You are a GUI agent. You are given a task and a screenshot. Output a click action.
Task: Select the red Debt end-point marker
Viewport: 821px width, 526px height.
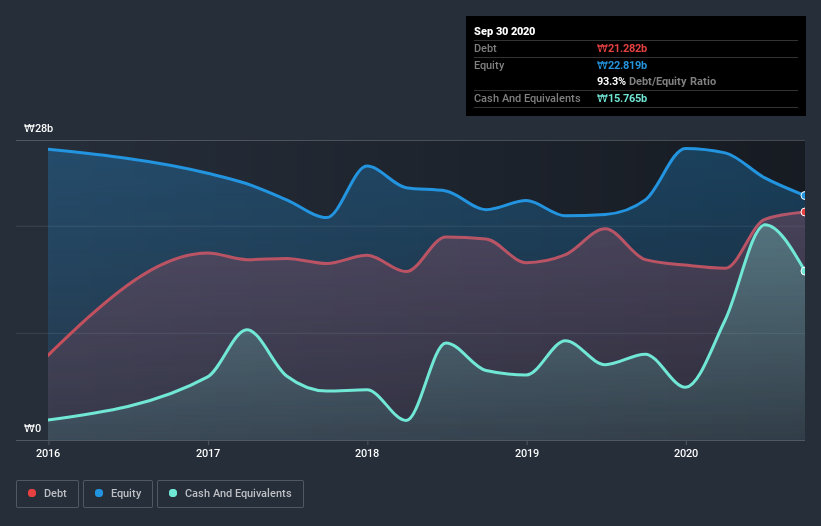click(804, 212)
